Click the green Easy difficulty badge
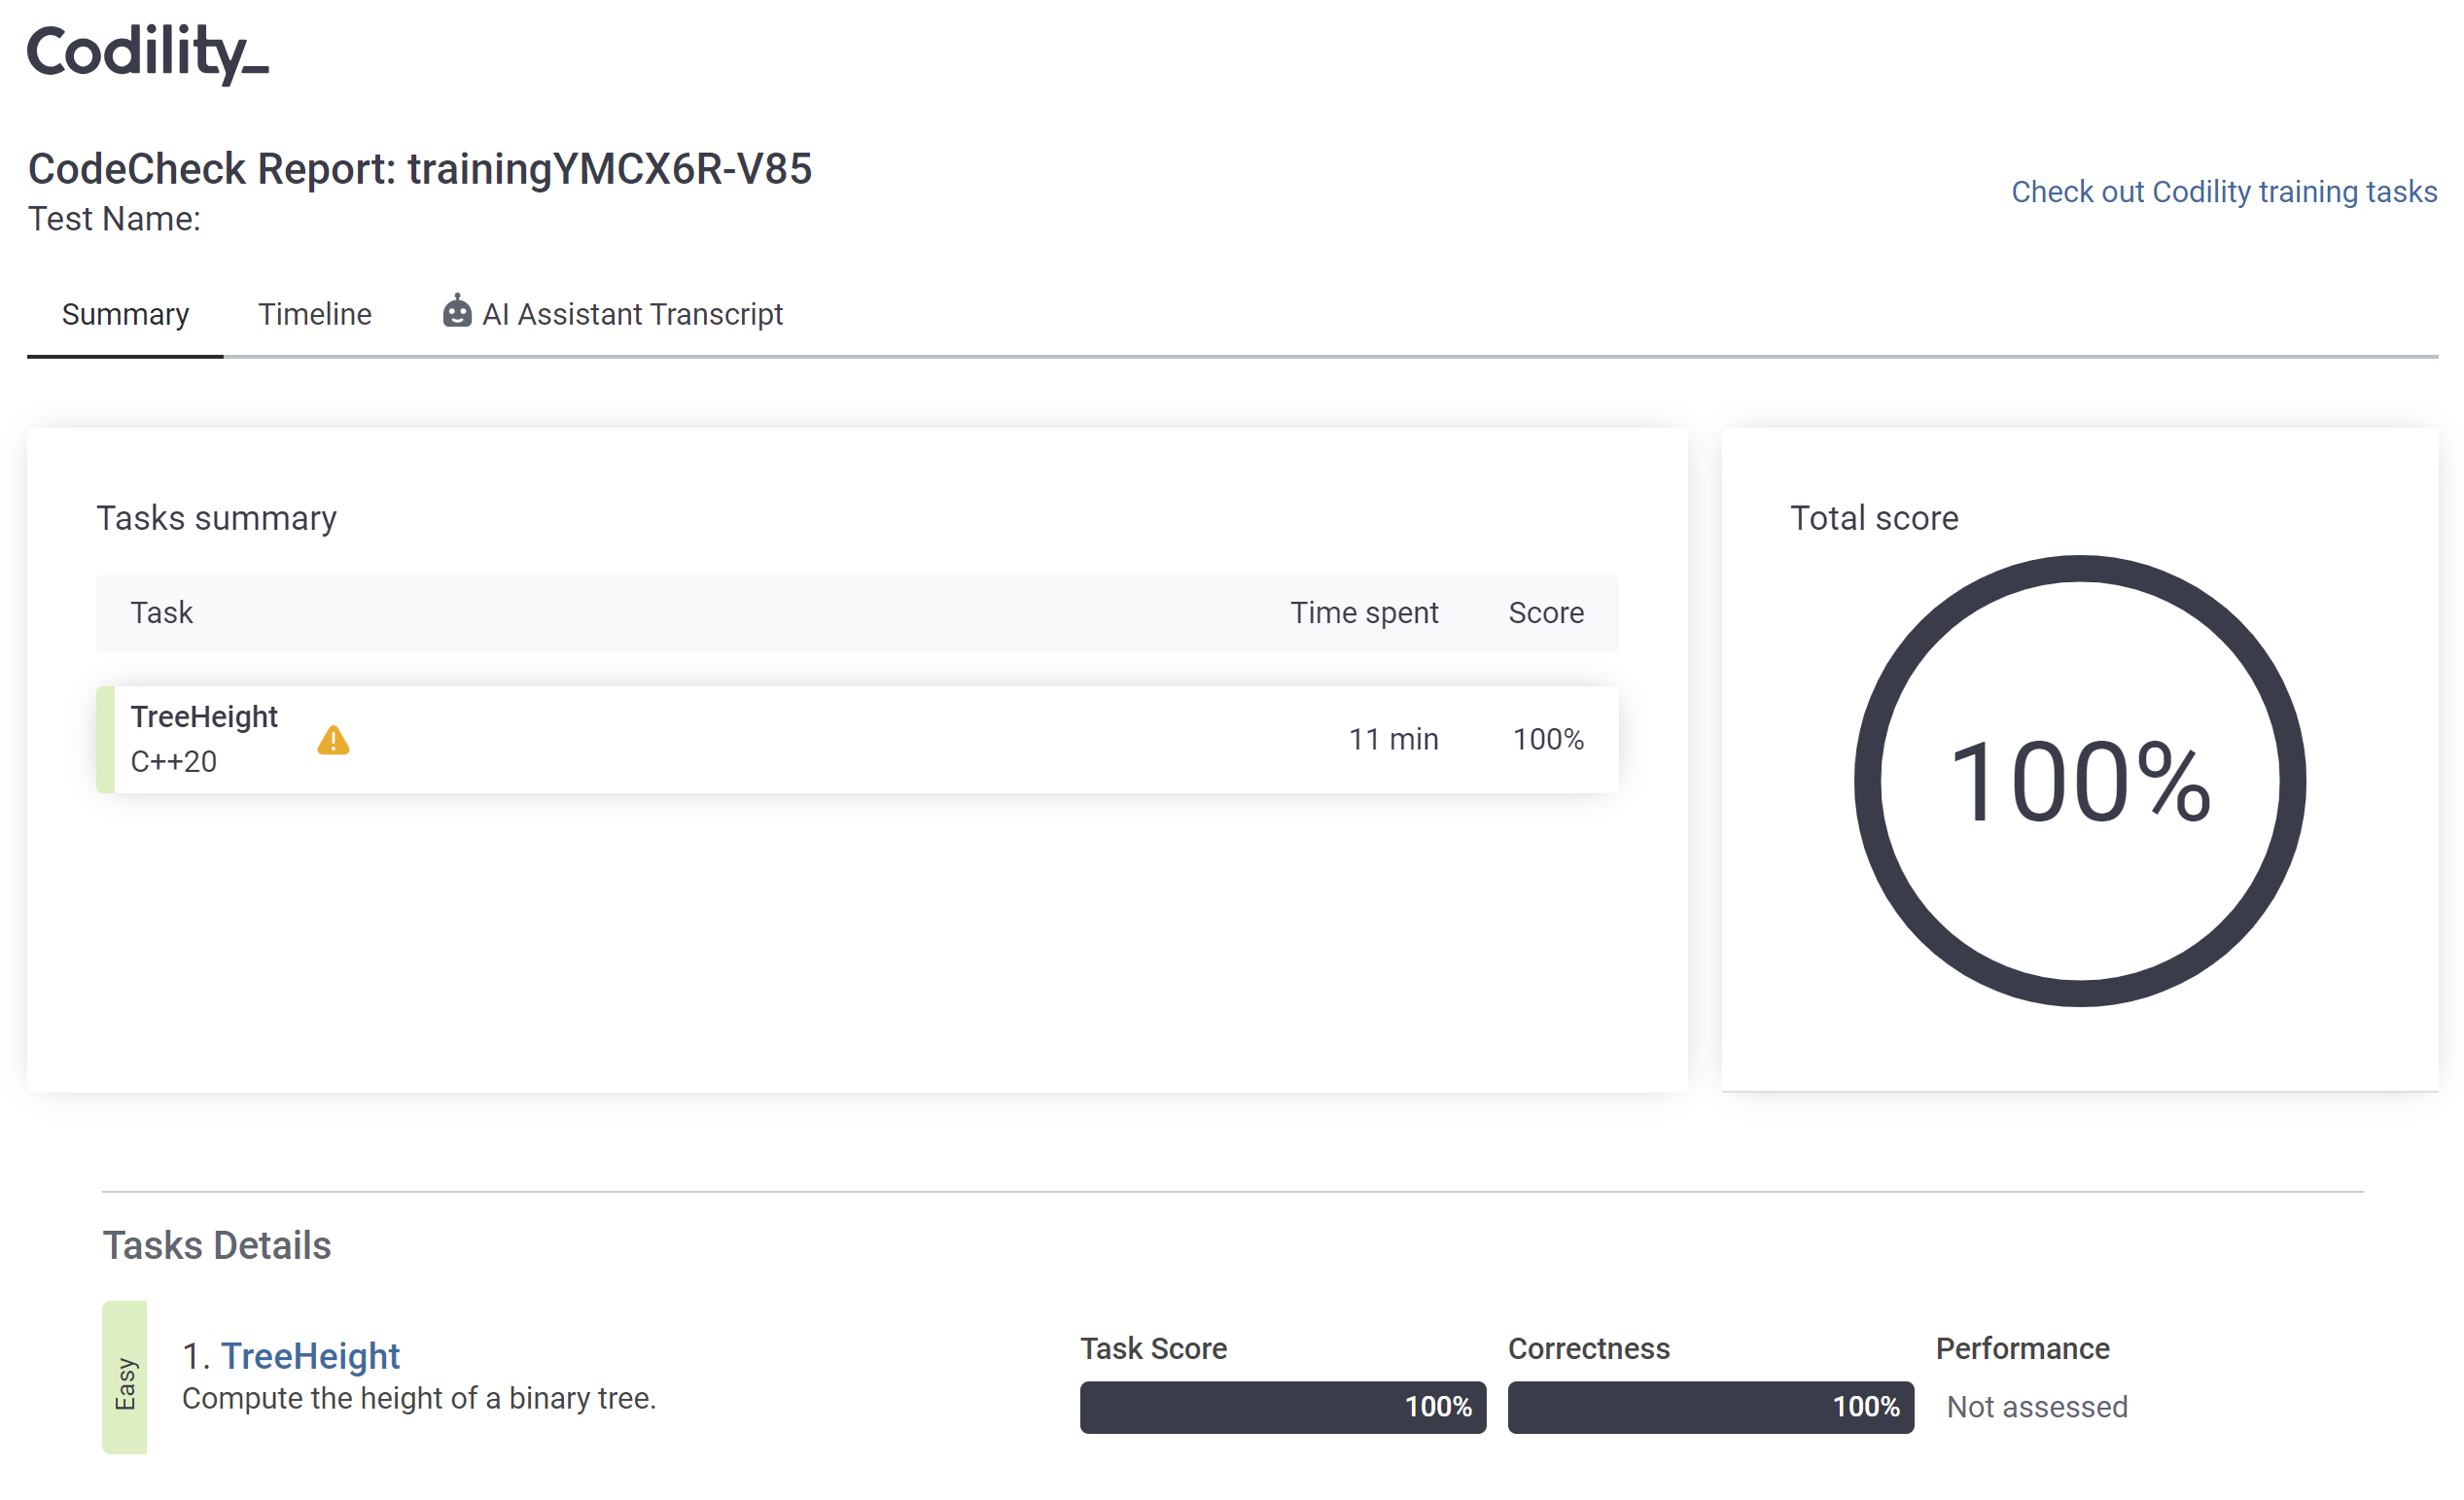 125,1378
